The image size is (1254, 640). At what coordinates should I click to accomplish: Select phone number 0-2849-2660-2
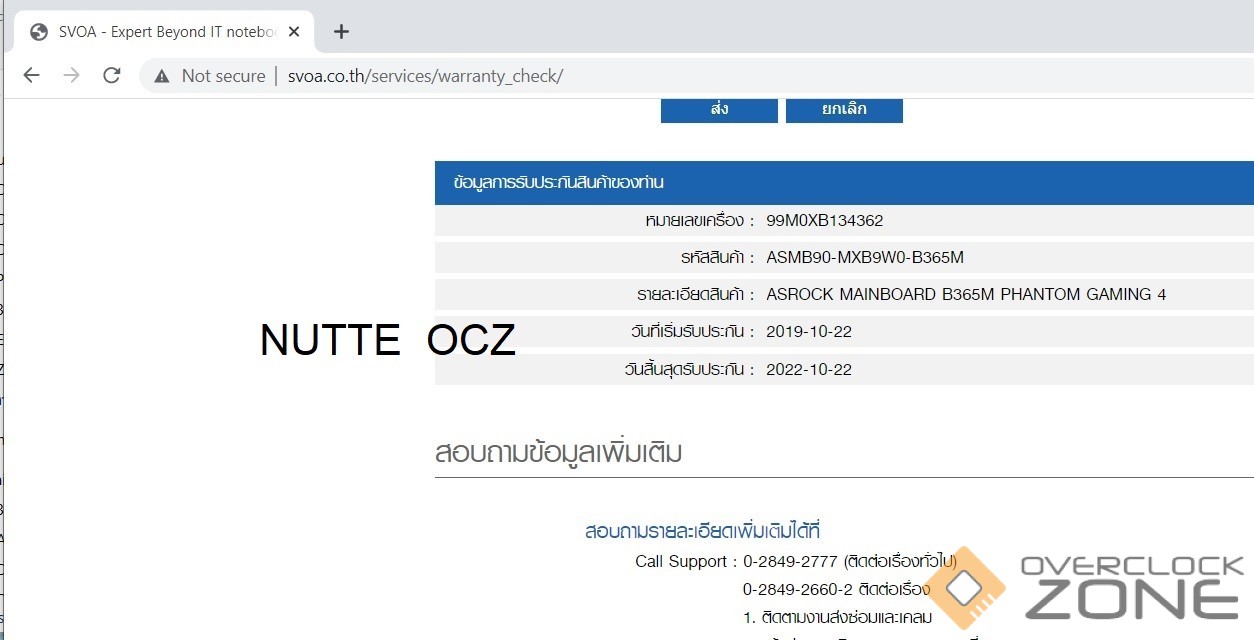point(798,590)
